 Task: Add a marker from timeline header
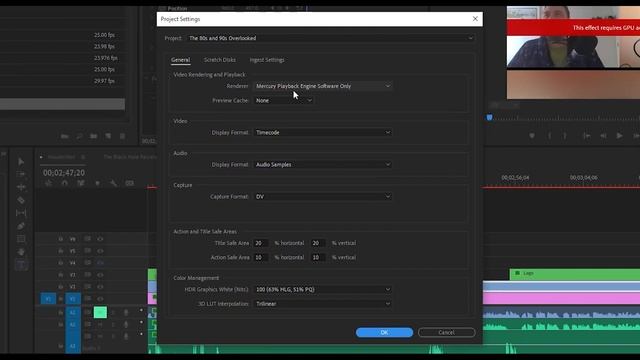(97, 183)
